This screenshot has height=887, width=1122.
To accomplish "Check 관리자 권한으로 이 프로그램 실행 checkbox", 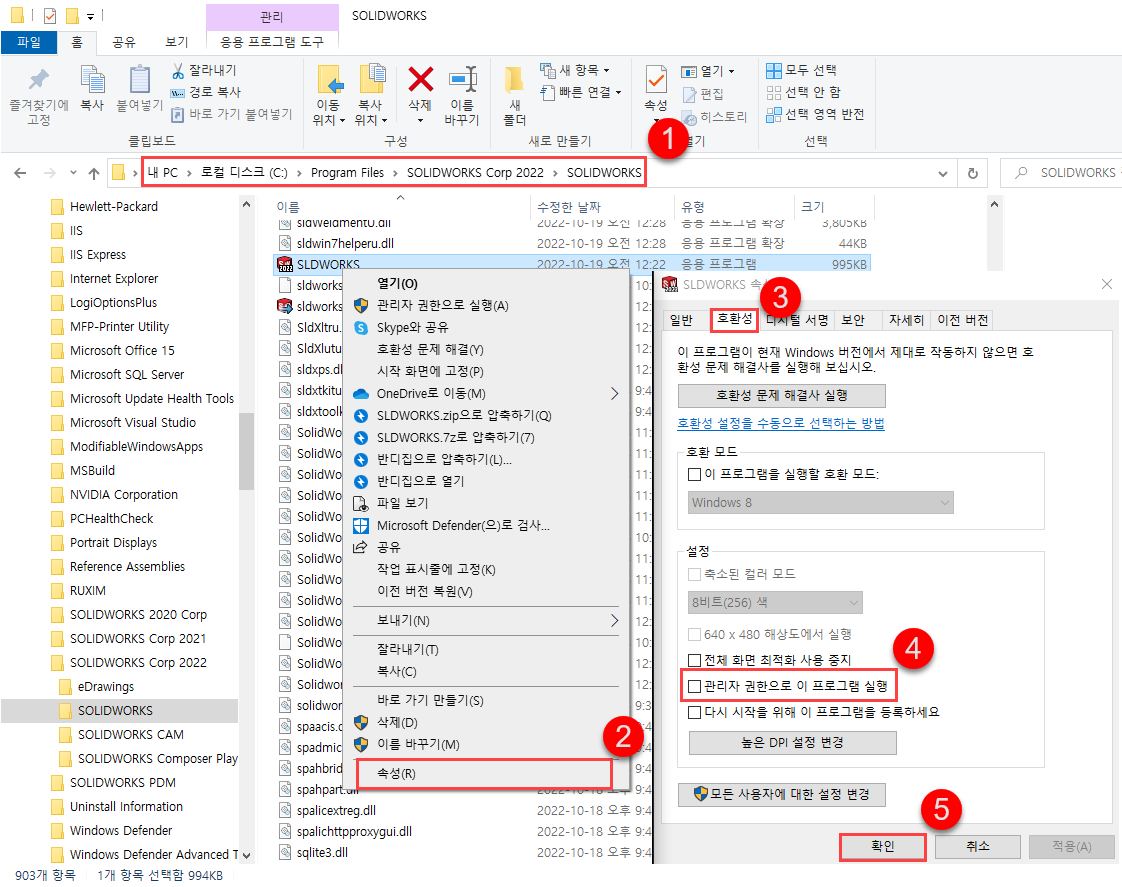I will (694, 686).
